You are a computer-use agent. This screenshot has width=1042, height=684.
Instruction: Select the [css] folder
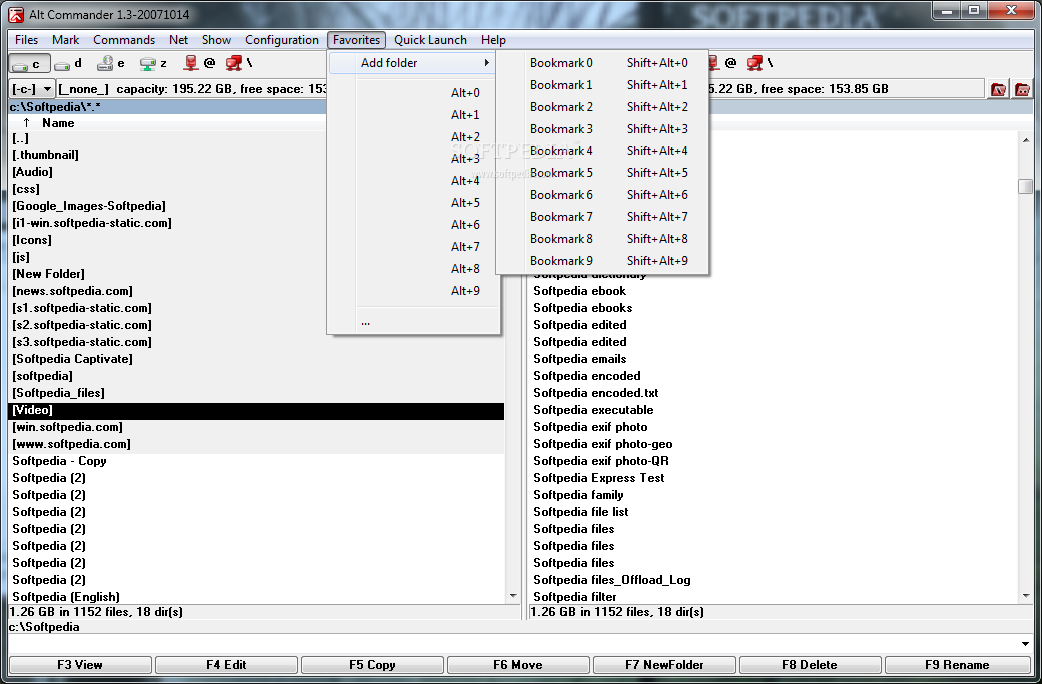click(x=26, y=189)
